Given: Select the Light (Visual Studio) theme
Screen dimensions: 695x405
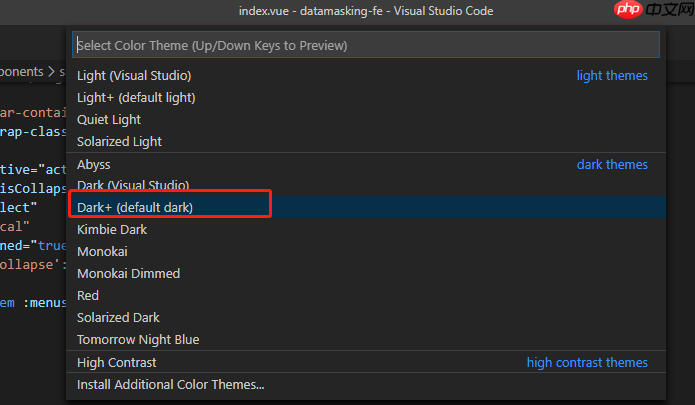Looking at the screenshot, I should pyautogui.click(x=134, y=76).
